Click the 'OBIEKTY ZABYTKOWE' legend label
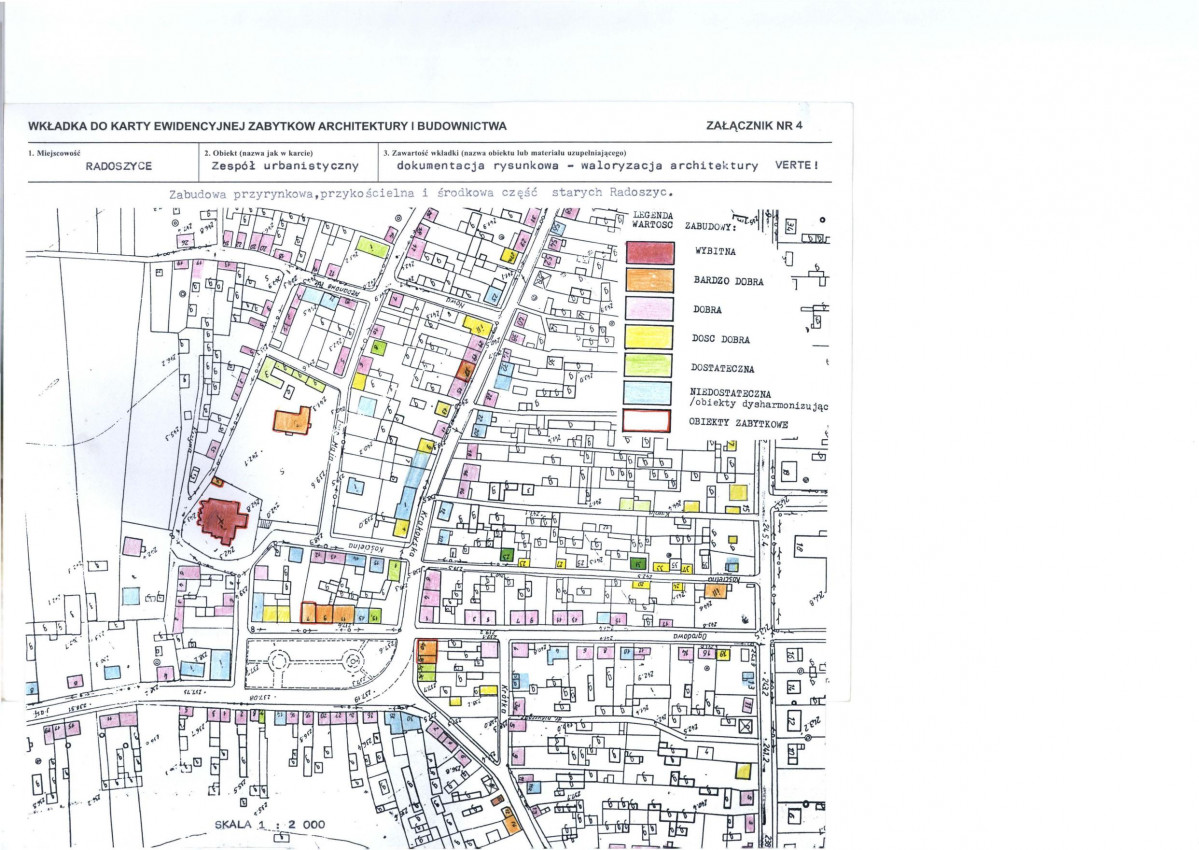The width and height of the screenshot is (1199, 850). [738, 423]
